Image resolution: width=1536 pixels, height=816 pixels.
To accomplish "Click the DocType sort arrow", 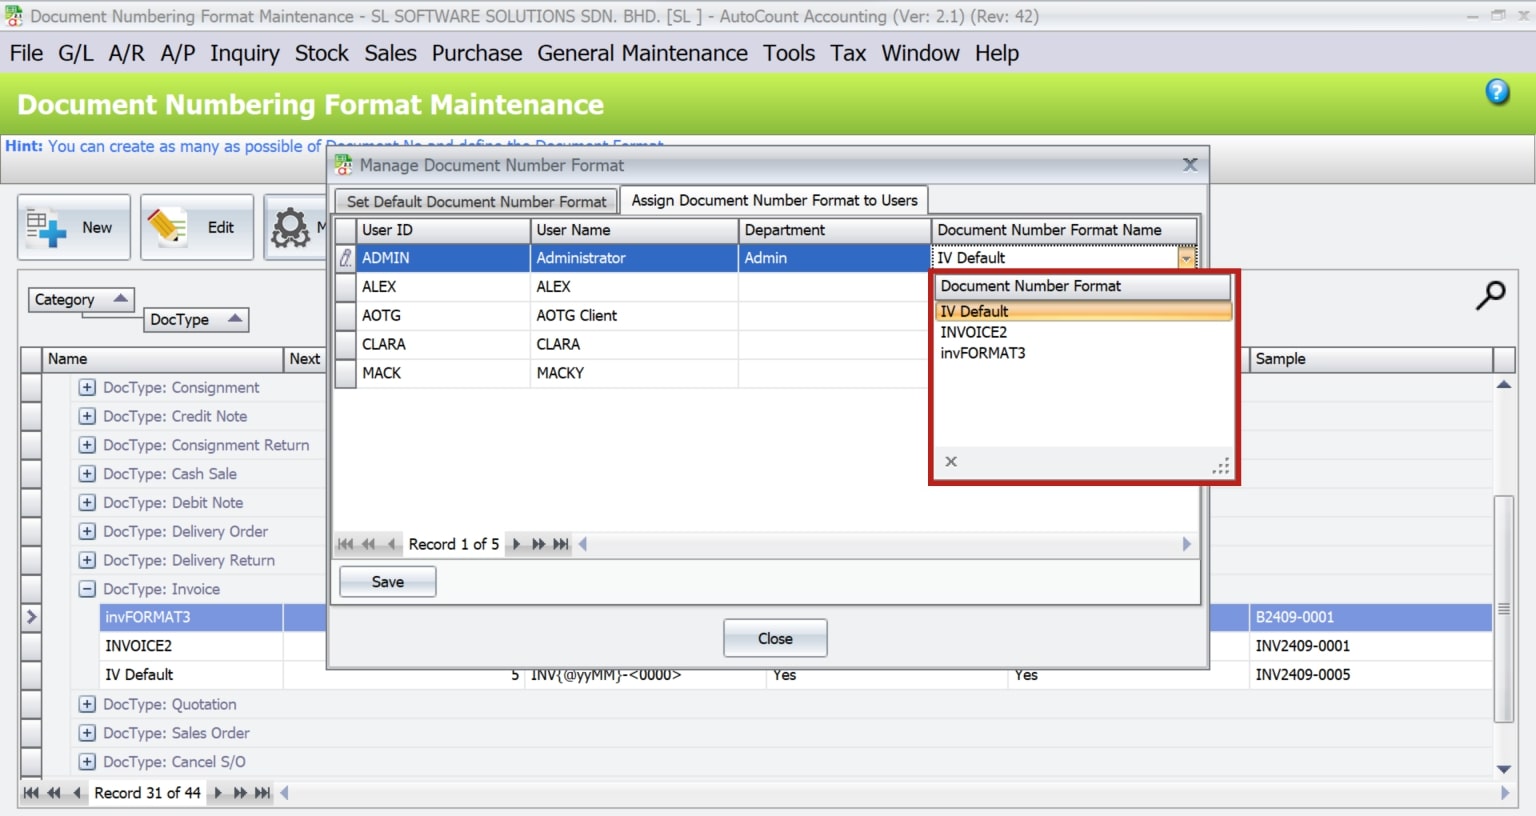I will 235,319.
